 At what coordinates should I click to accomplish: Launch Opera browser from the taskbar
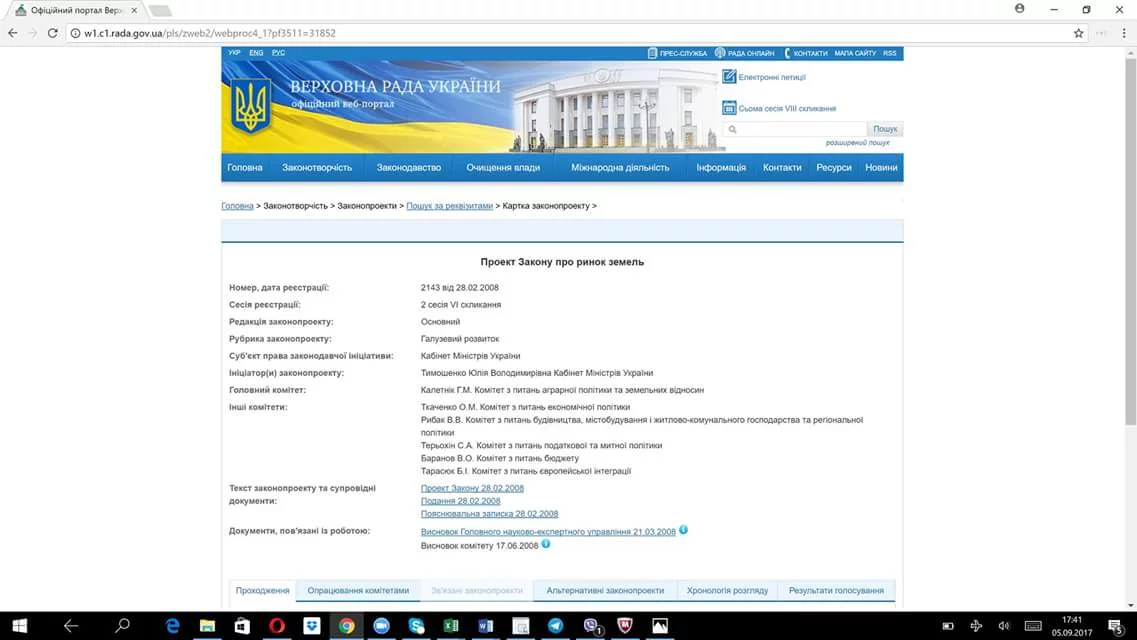(x=277, y=626)
